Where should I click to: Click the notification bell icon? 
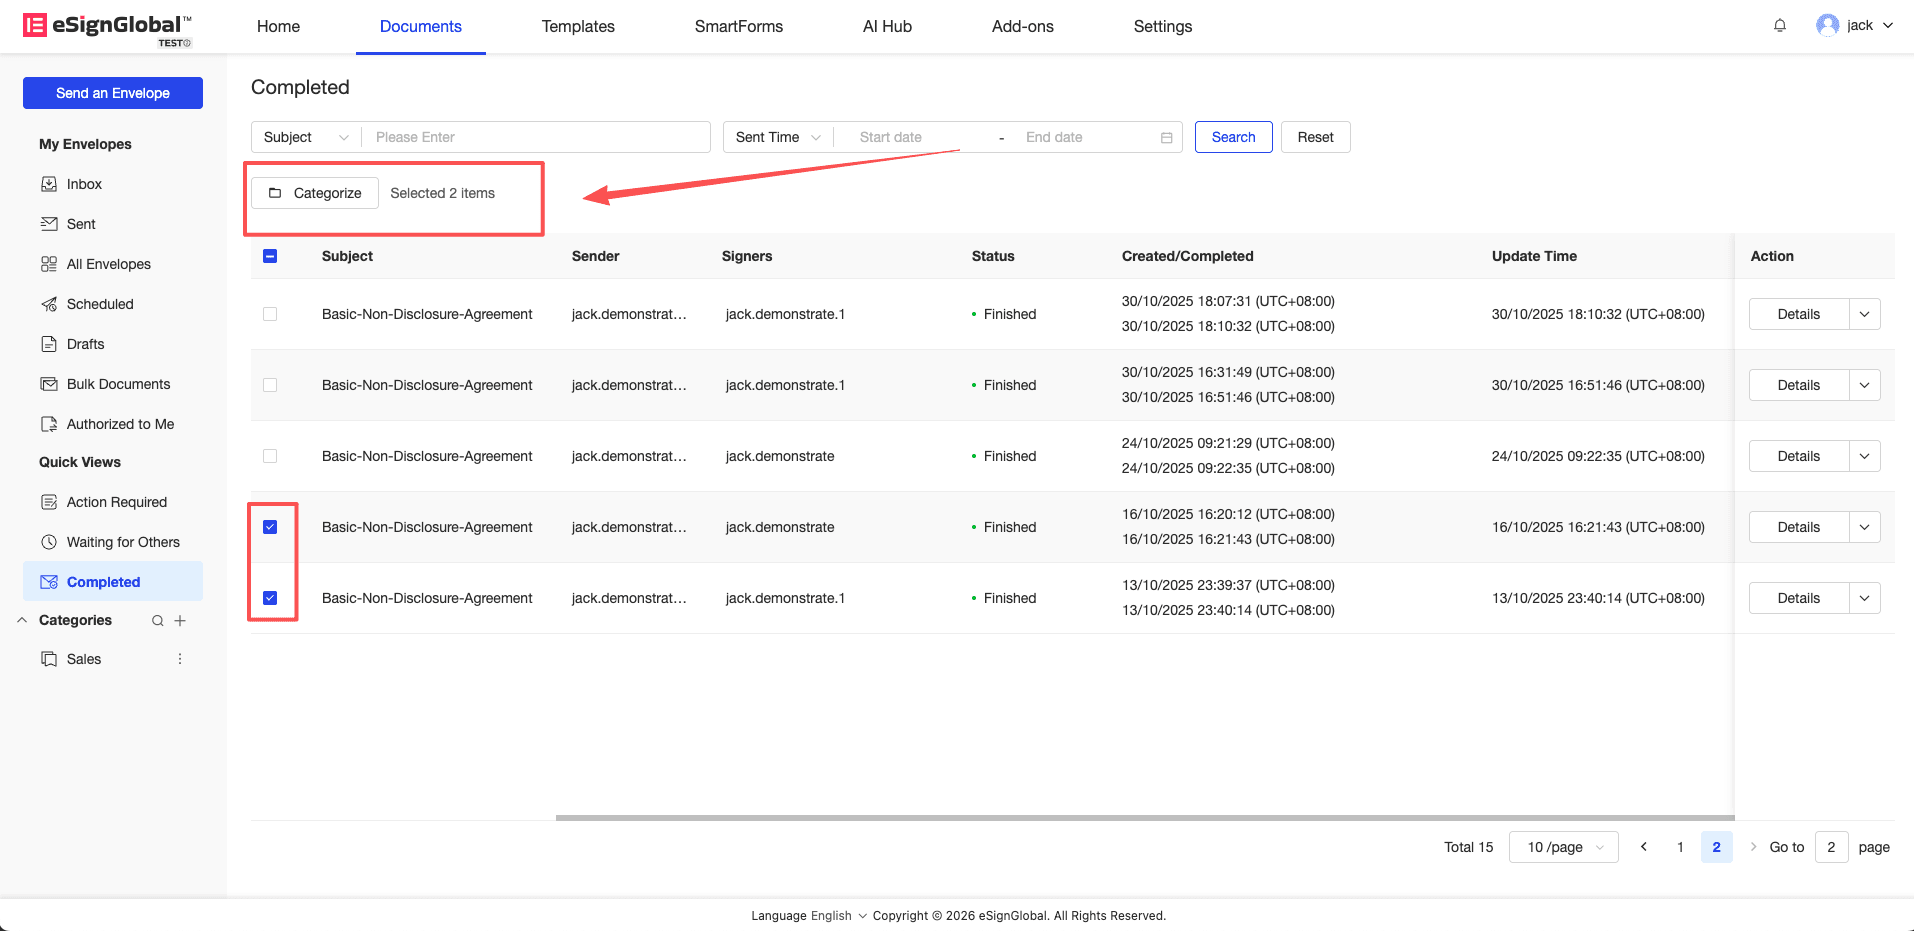pos(1779,26)
